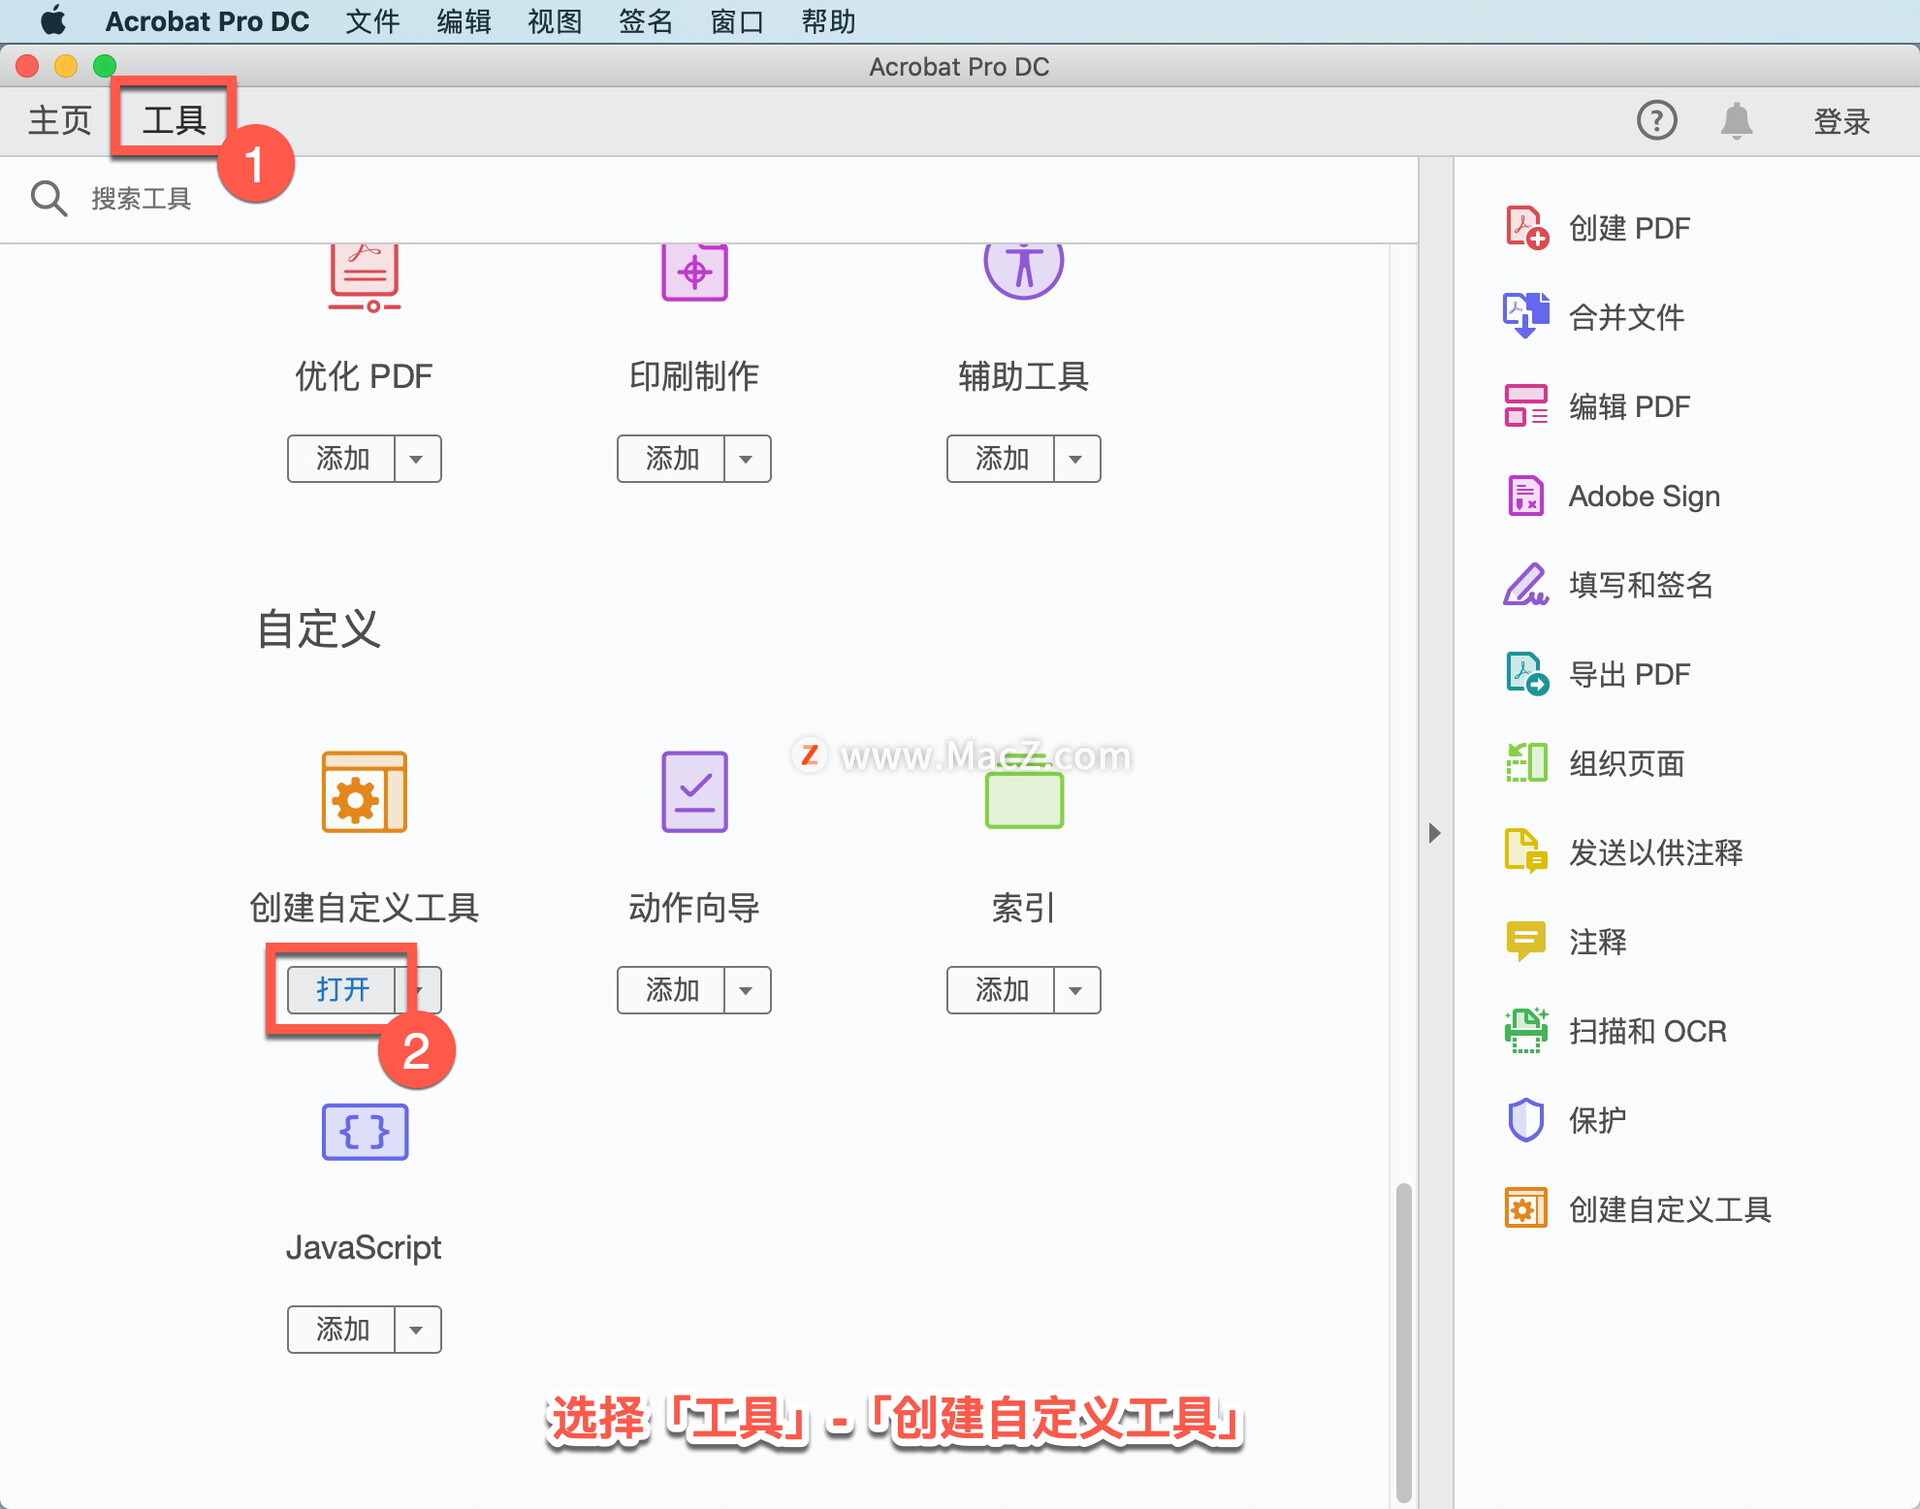Select 合并文件 in the right sidebar
This screenshot has height=1509, width=1920.
click(1594, 317)
